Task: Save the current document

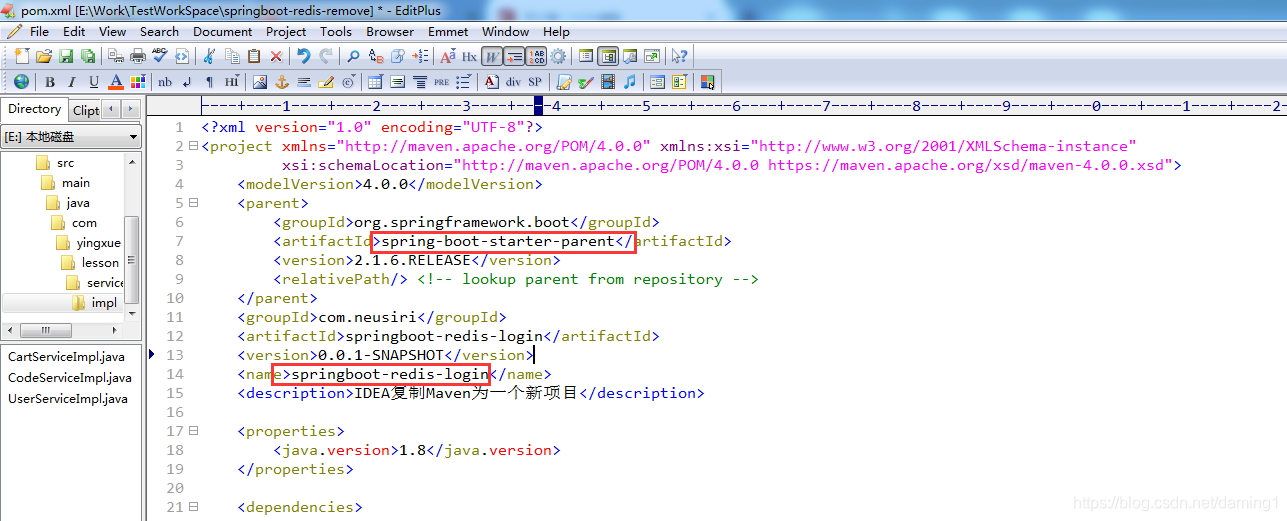Action: coord(66,56)
